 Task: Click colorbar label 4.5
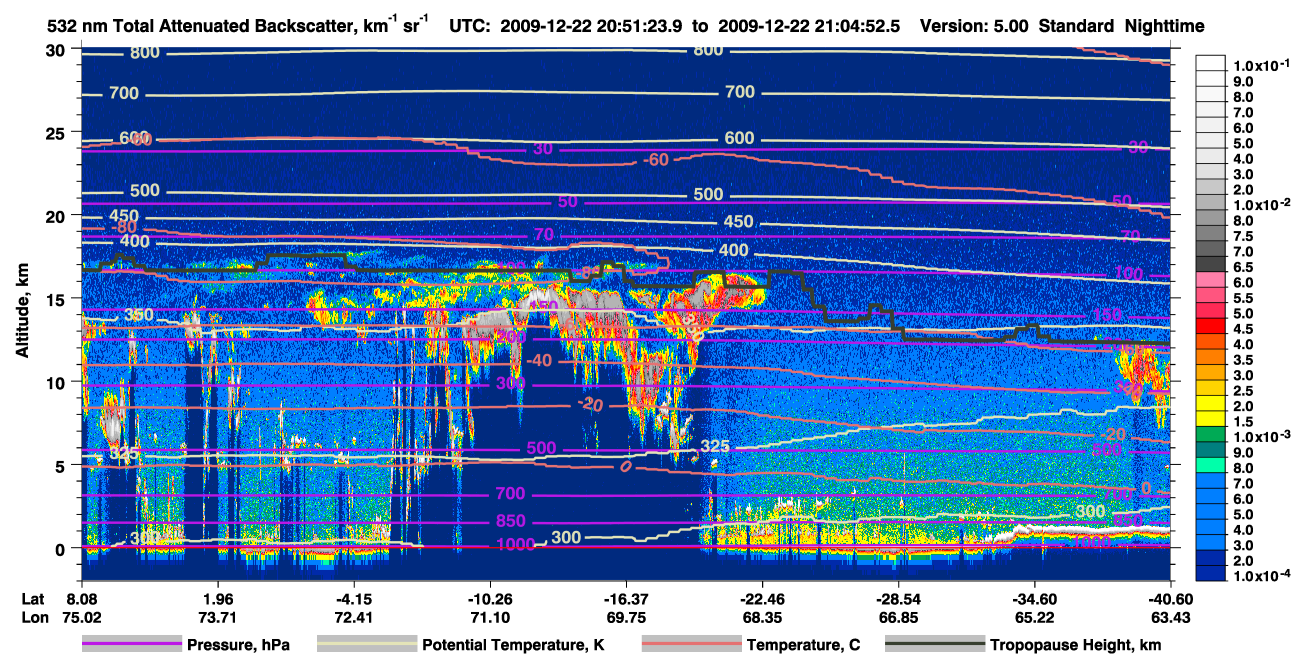coord(1243,328)
